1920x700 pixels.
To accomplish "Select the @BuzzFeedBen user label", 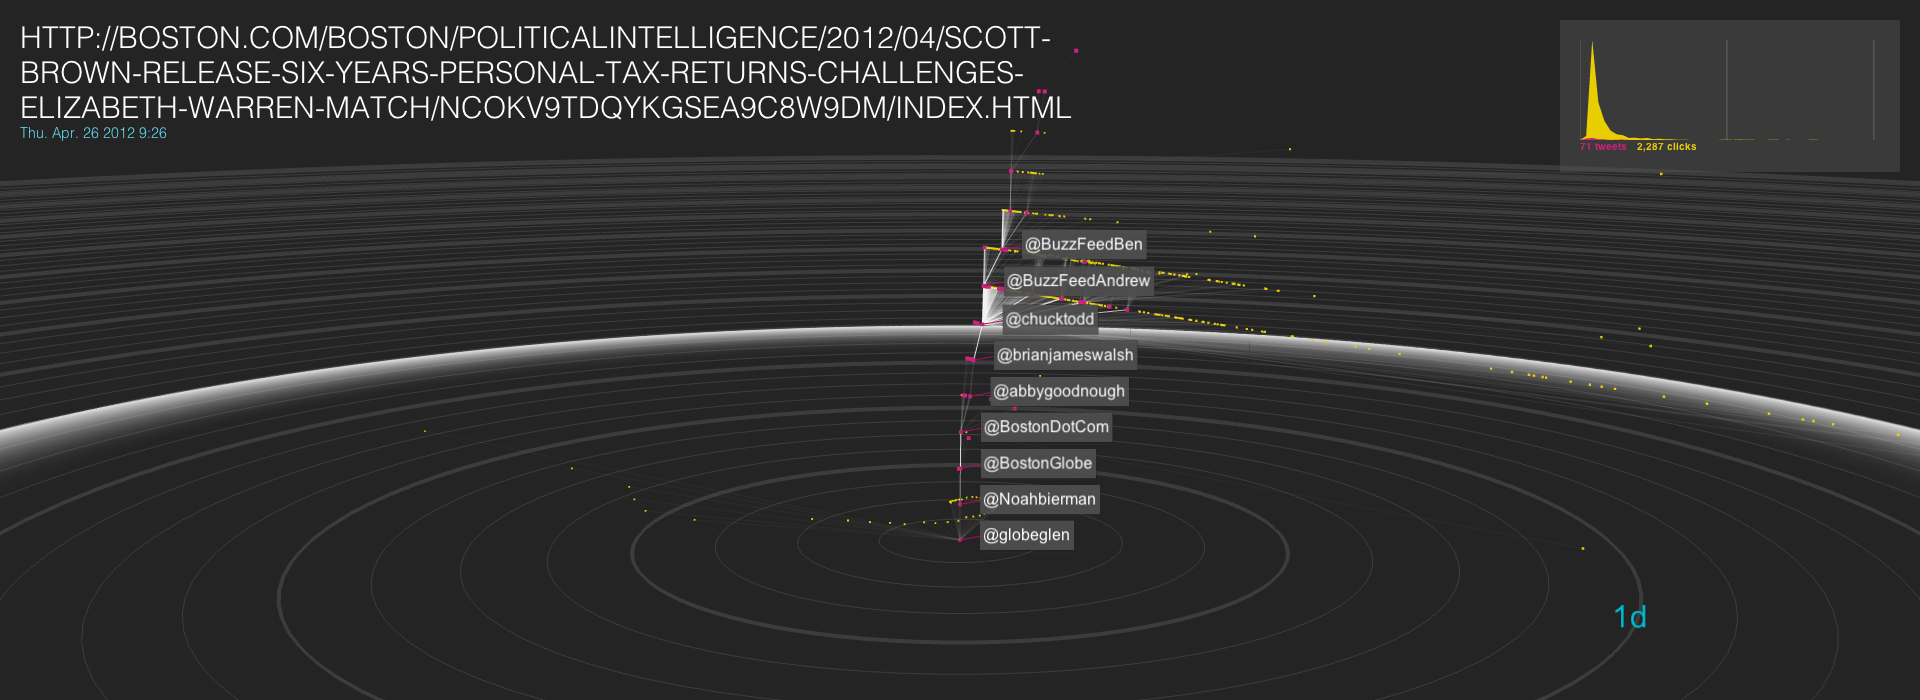I will 1083,244.
